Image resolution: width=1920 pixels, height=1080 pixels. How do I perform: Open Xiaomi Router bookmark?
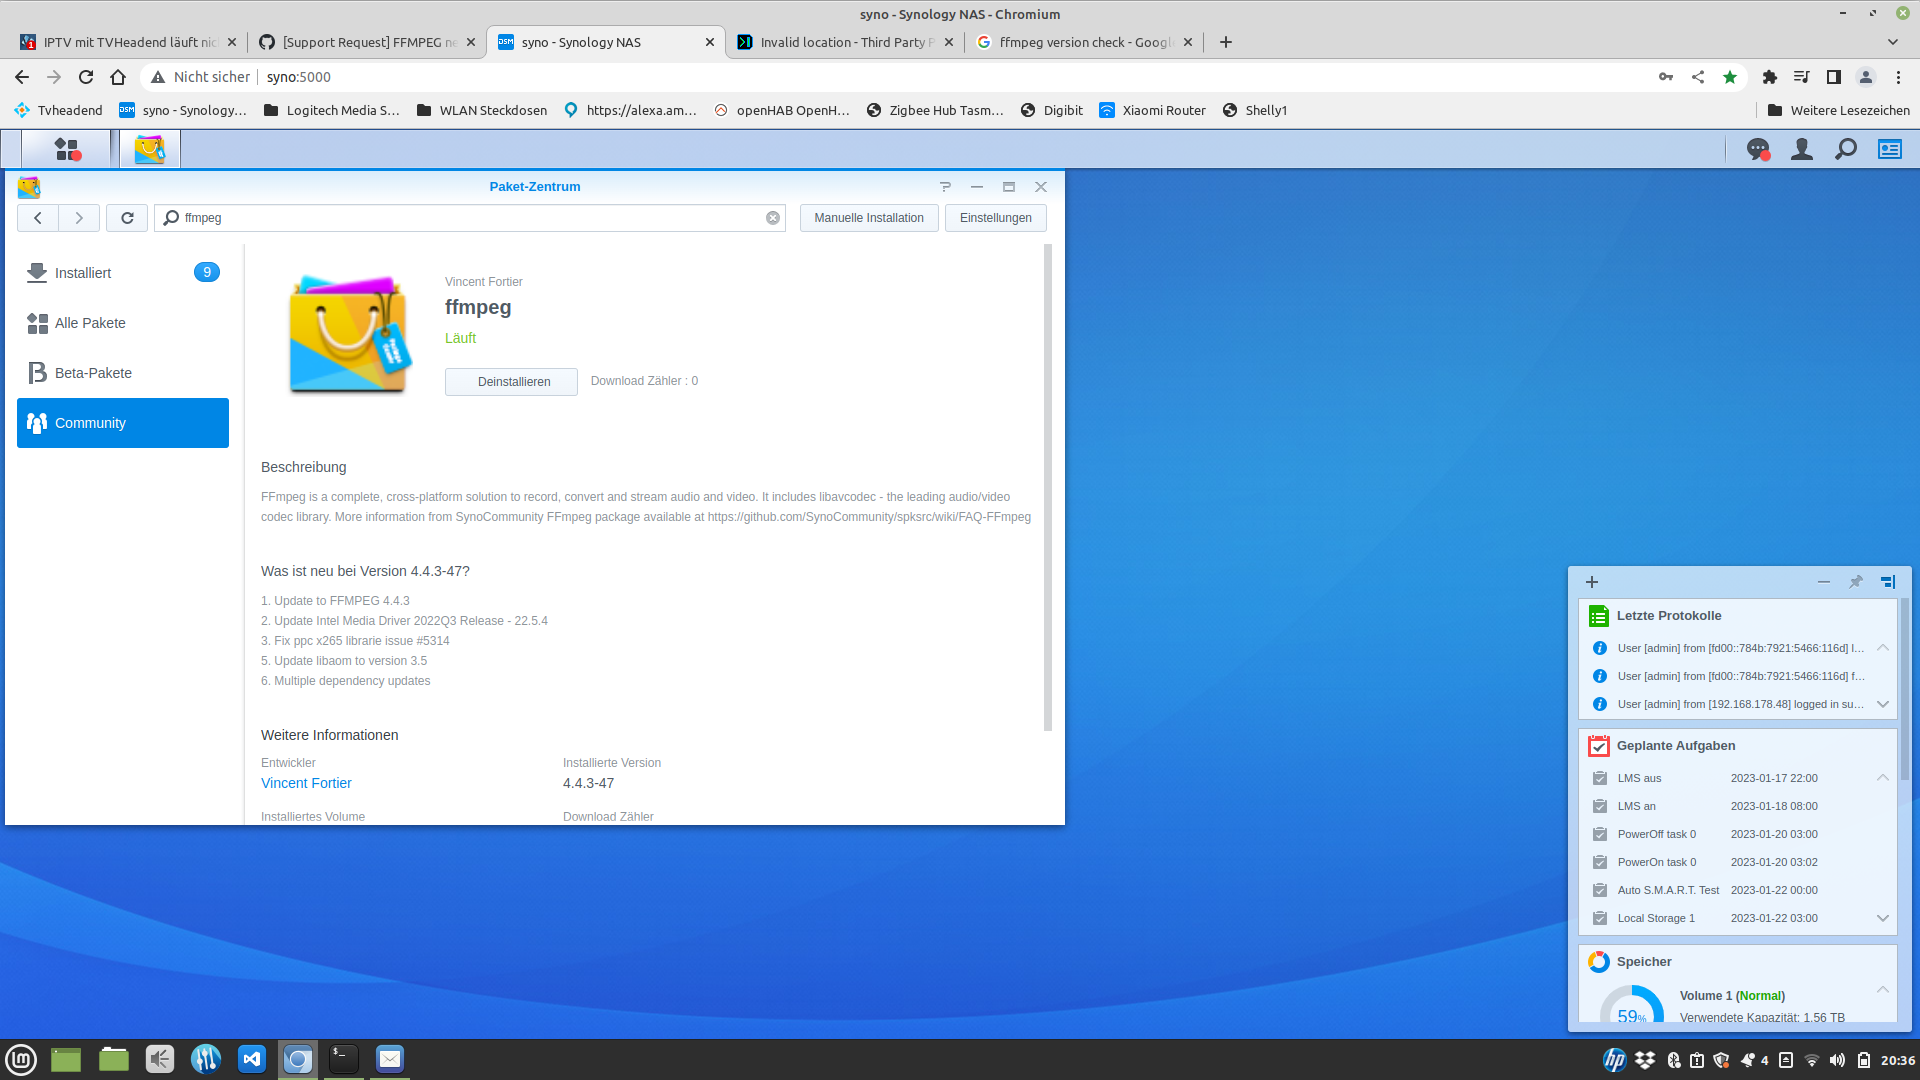point(1152,110)
